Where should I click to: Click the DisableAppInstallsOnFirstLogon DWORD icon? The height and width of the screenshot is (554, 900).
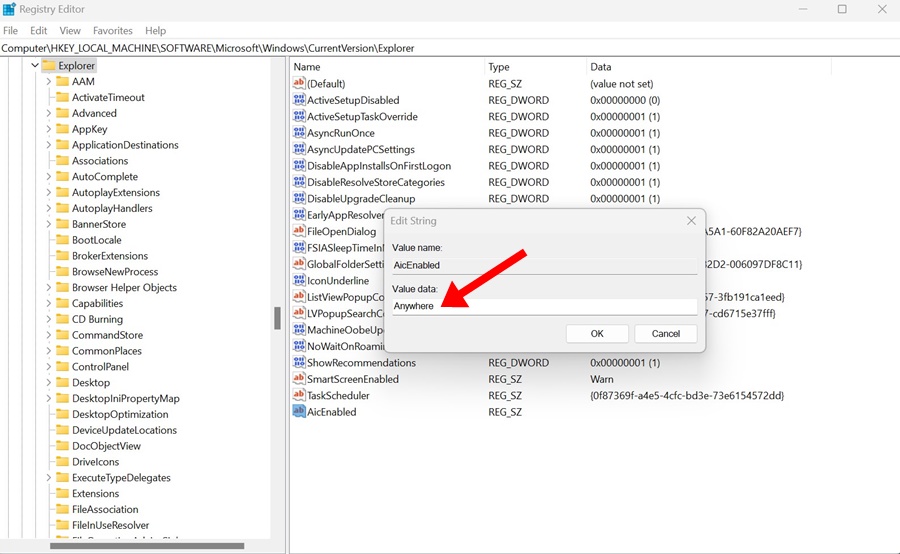click(299, 166)
